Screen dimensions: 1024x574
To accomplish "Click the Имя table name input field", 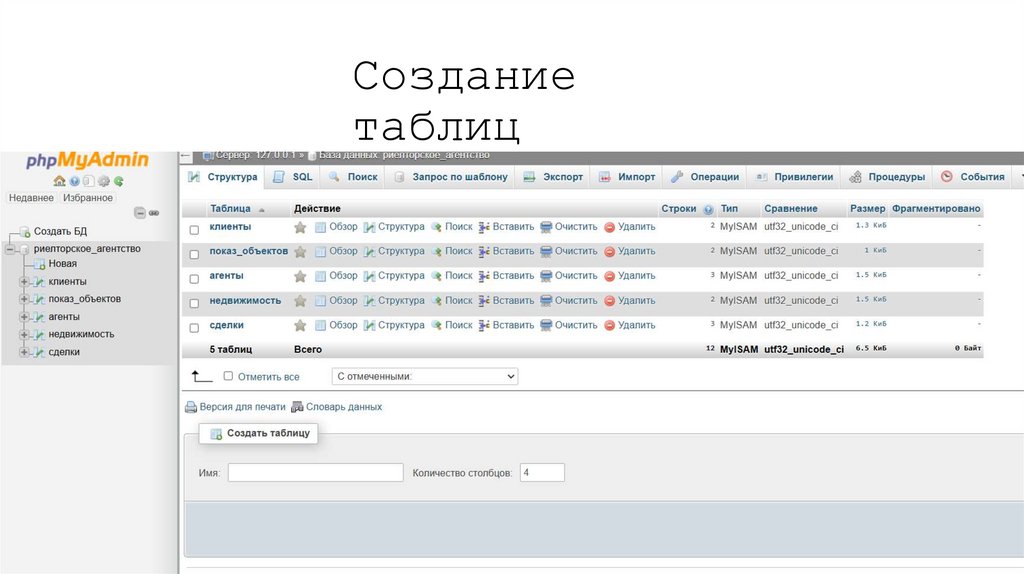I will [x=315, y=473].
